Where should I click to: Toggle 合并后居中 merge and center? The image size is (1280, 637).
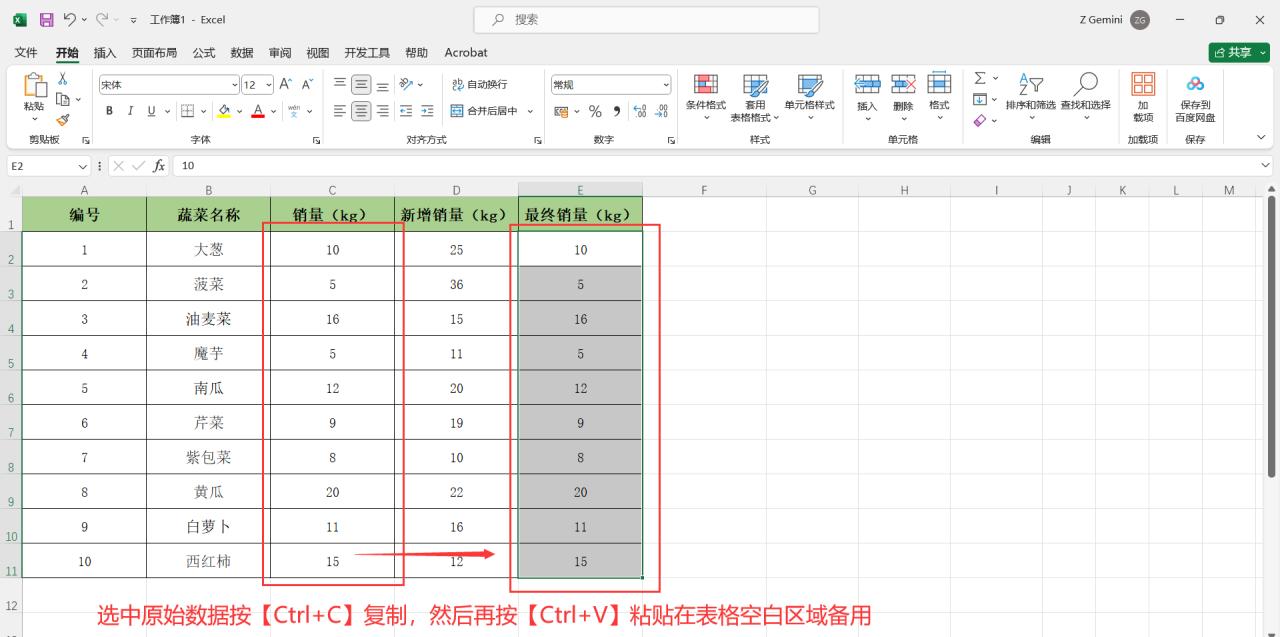pyautogui.click(x=484, y=111)
